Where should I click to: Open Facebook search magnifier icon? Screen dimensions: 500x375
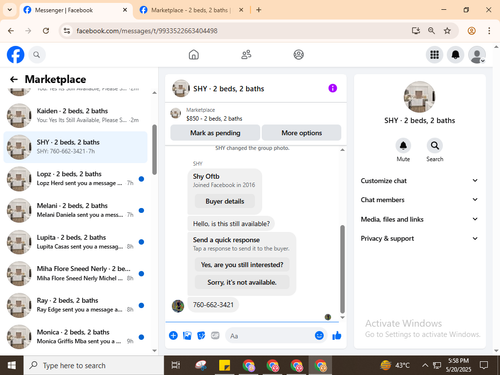coord(37,55)
